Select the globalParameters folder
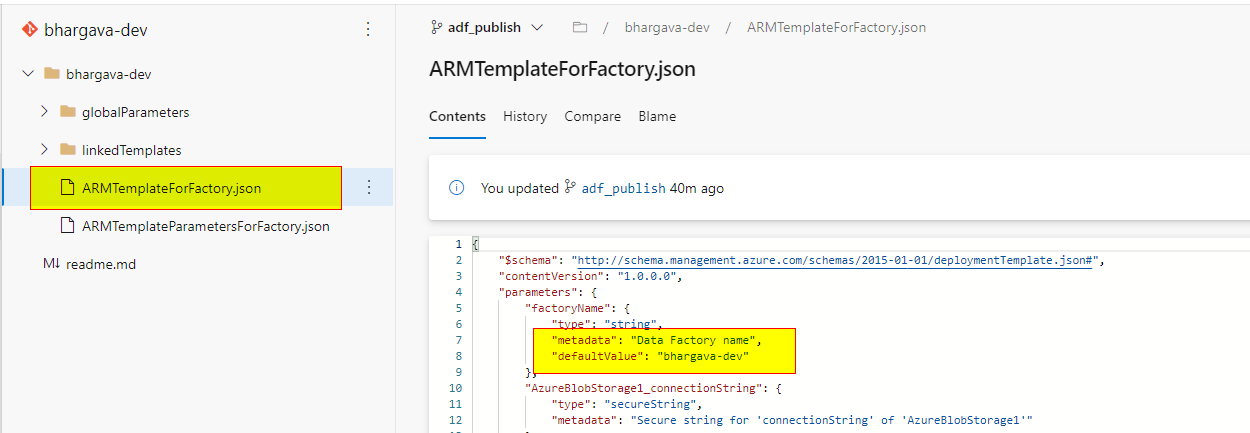 click(x=135, y=112)
